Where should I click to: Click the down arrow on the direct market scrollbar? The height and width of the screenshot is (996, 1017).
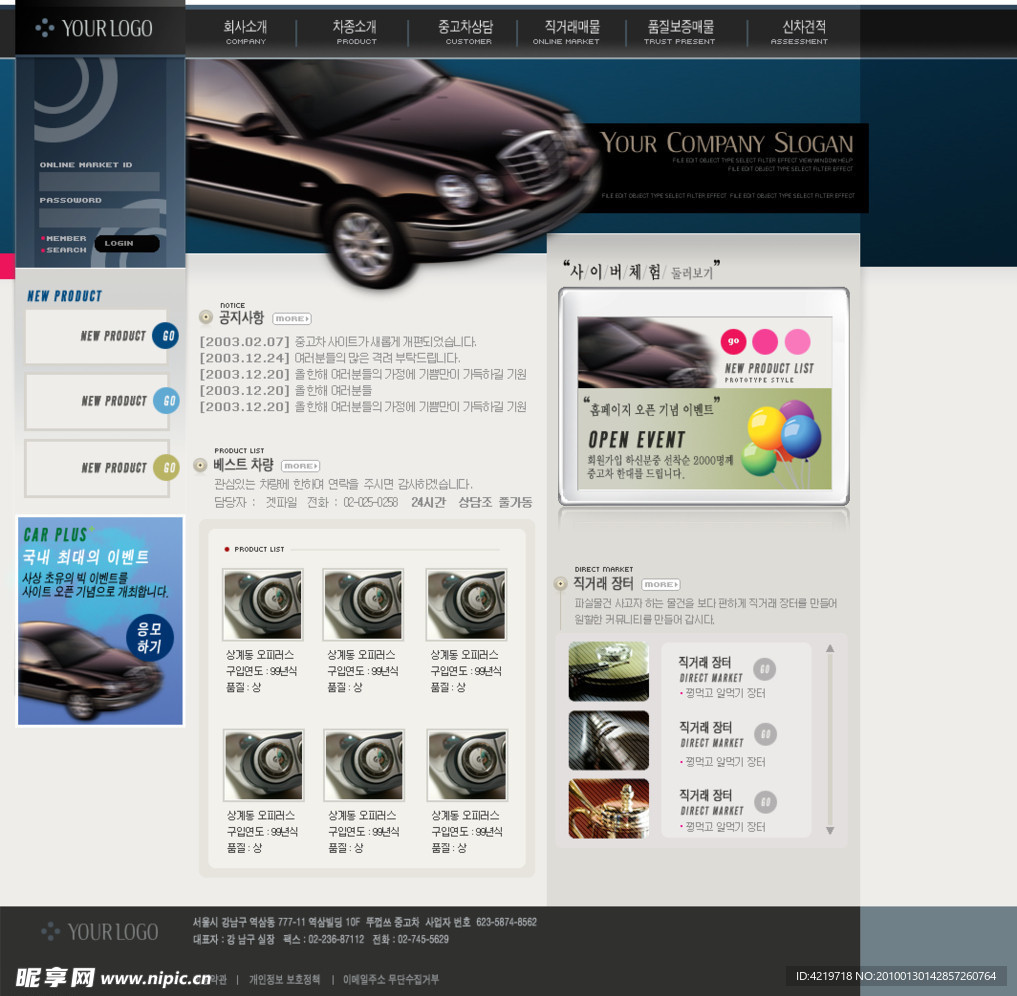coord(829,830)
